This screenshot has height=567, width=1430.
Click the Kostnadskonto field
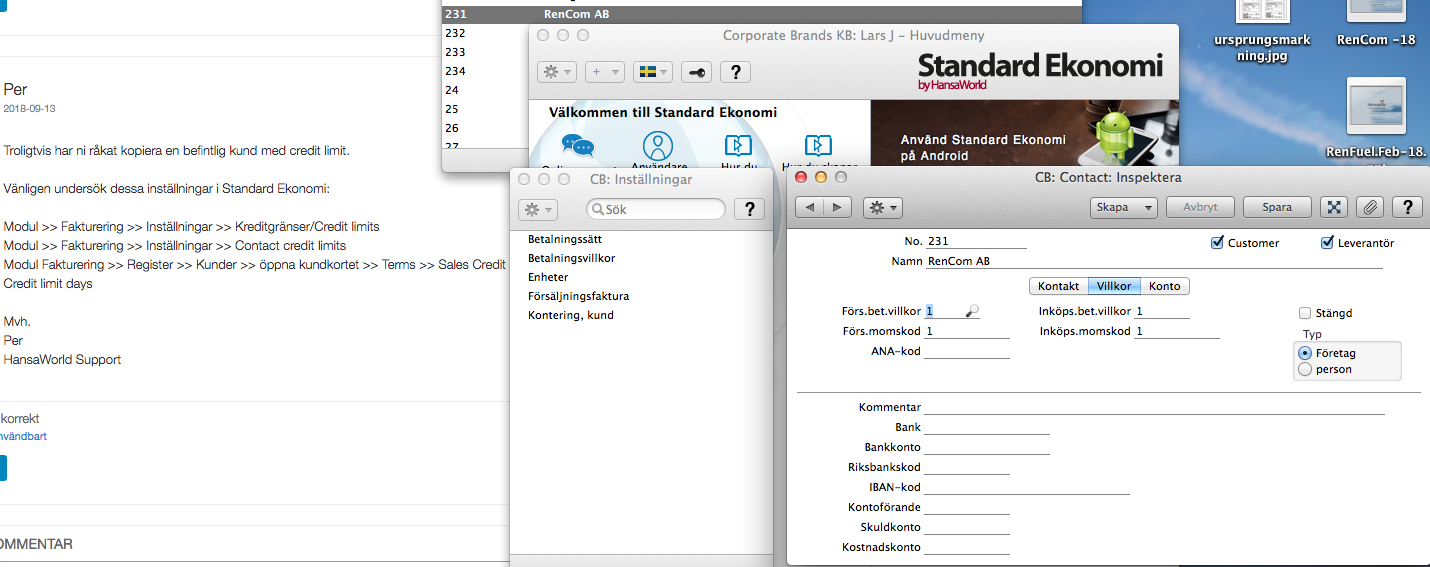click(967, 547)
